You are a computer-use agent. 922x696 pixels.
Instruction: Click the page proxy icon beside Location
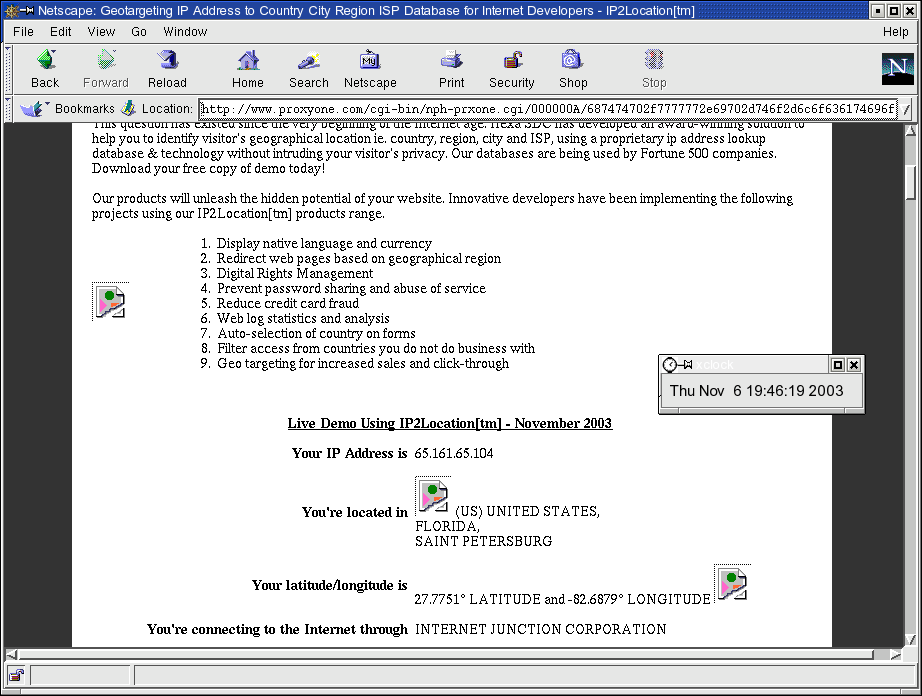(x=128, y=108)
